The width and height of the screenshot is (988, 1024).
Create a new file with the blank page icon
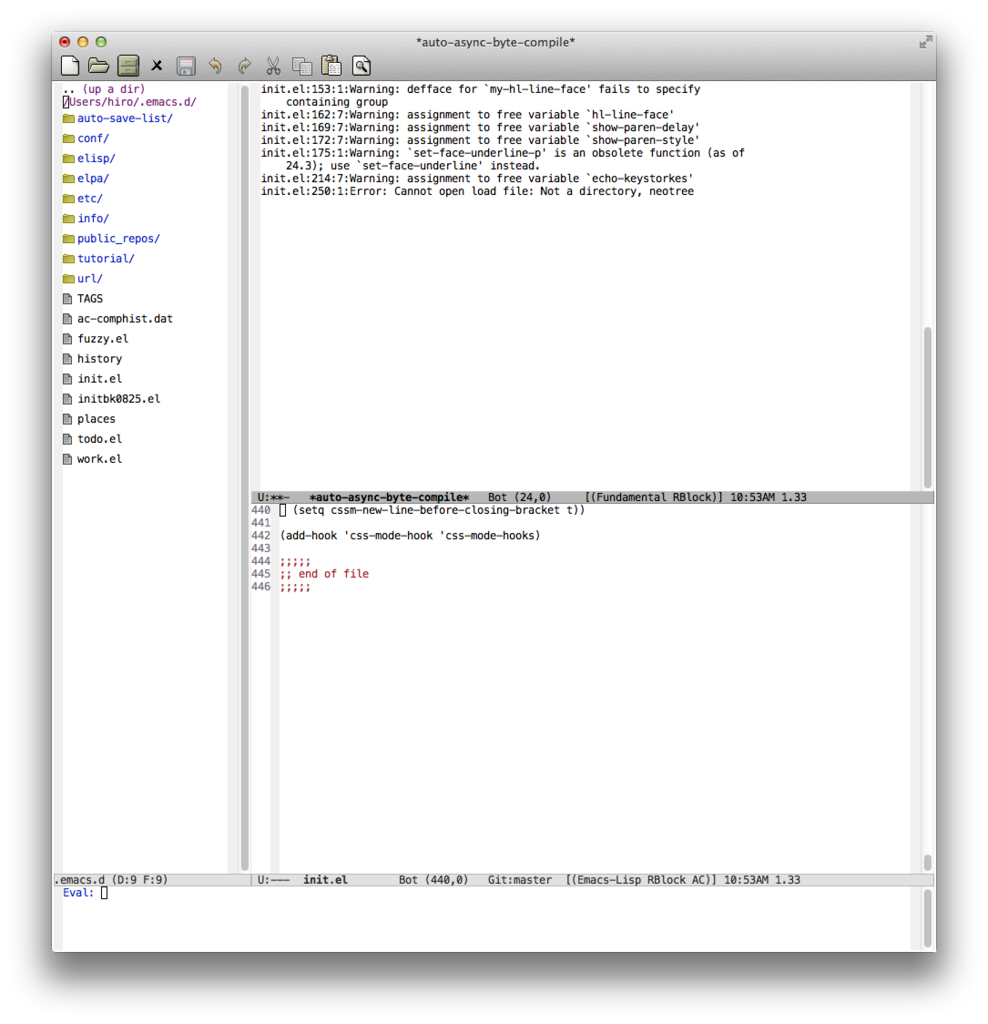tap(69, 65)
